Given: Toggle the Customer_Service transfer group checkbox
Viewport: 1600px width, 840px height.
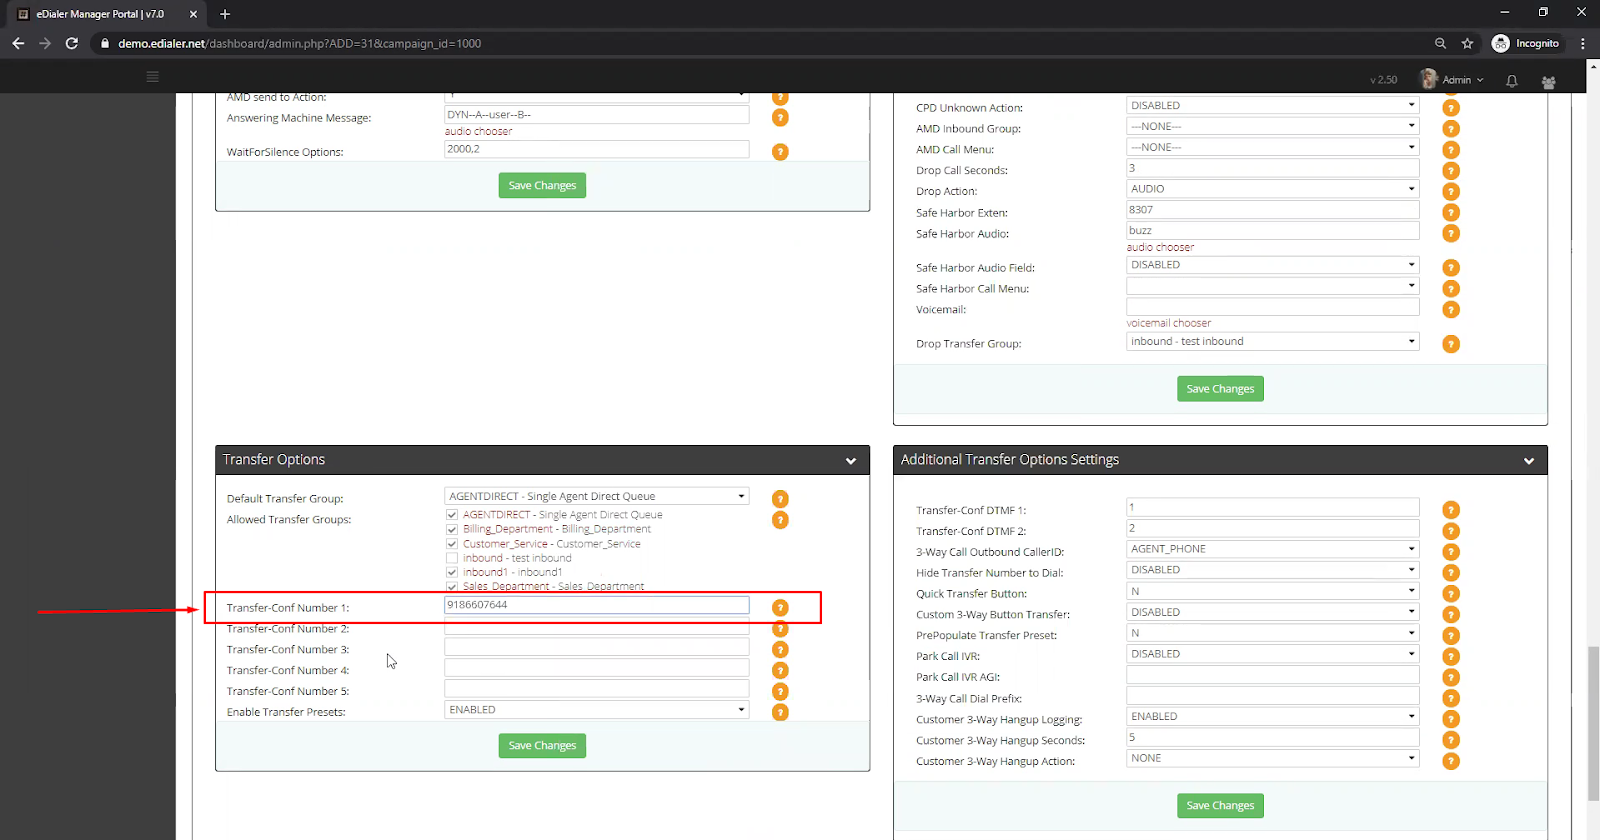Looking at the screenshot, I should coord(452,544).
